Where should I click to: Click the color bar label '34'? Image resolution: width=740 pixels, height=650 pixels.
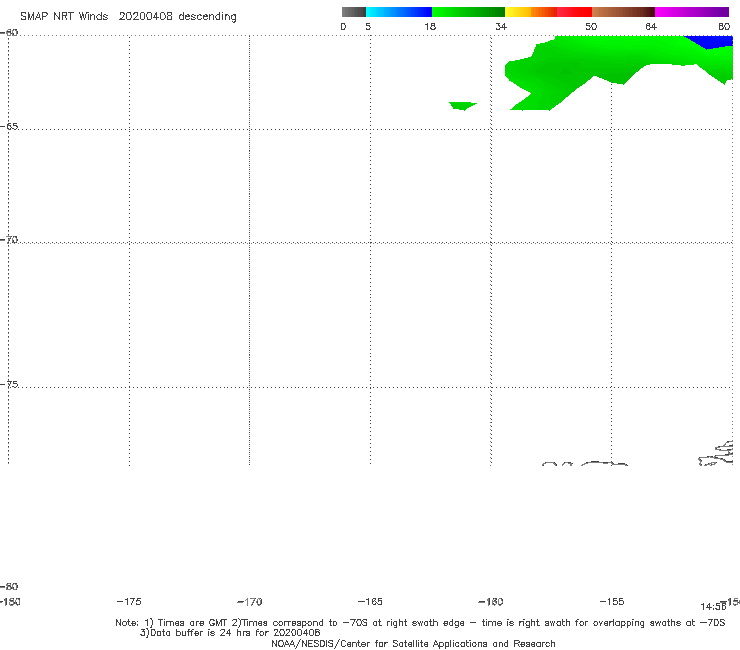coord(501,26)
